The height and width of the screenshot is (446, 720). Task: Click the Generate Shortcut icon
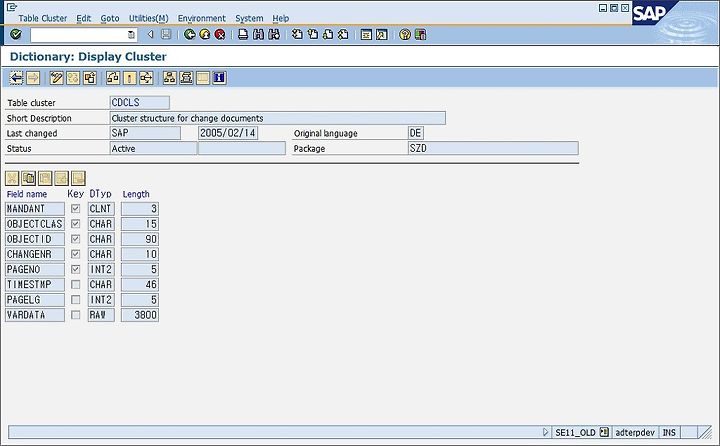pyautogui.click(x=382, y=34)
